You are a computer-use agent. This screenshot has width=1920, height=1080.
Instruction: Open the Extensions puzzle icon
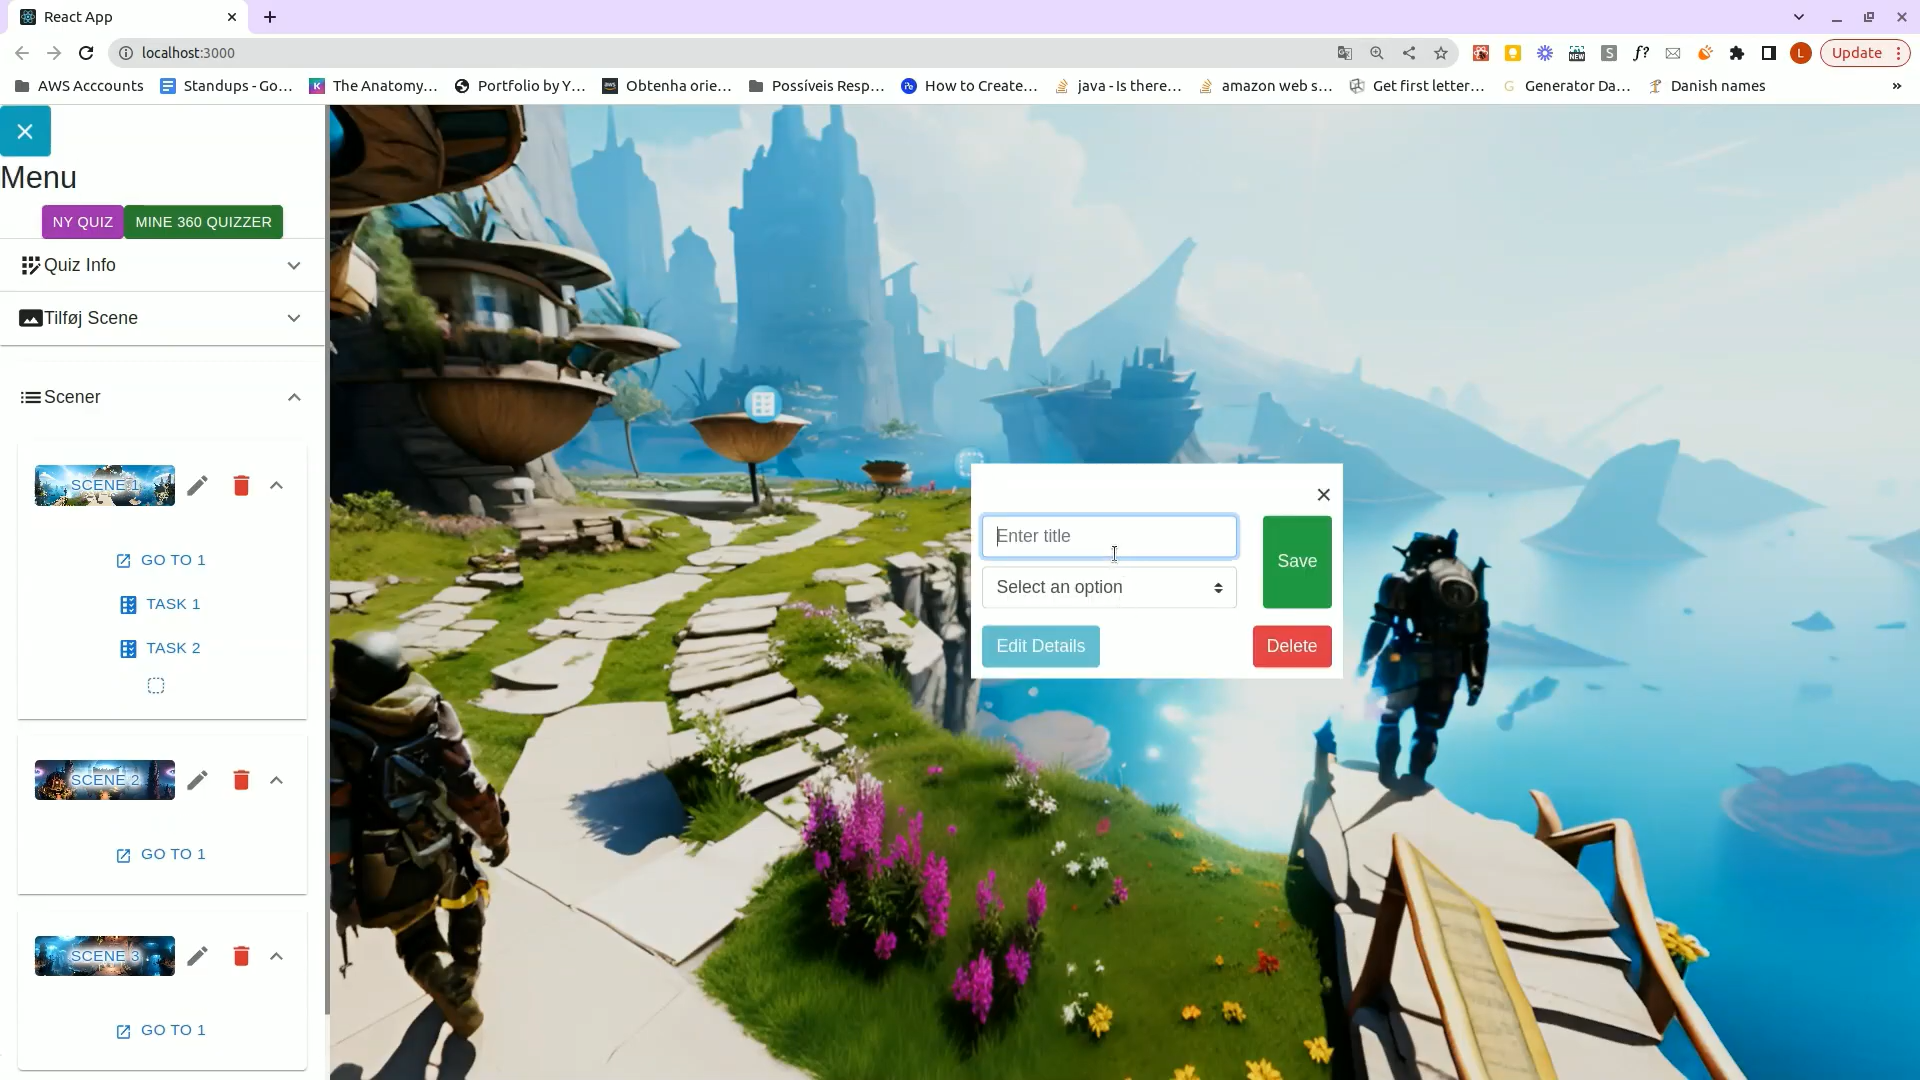tap(1737, 53)
